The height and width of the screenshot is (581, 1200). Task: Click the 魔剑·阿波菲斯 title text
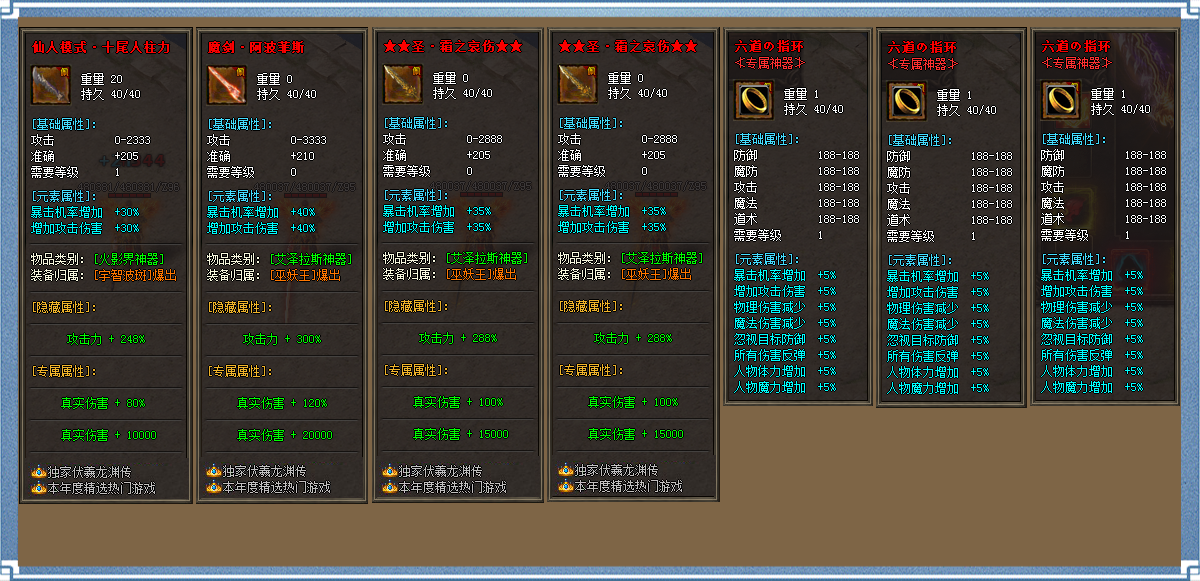pyautogui.click(x=256, y=46)
